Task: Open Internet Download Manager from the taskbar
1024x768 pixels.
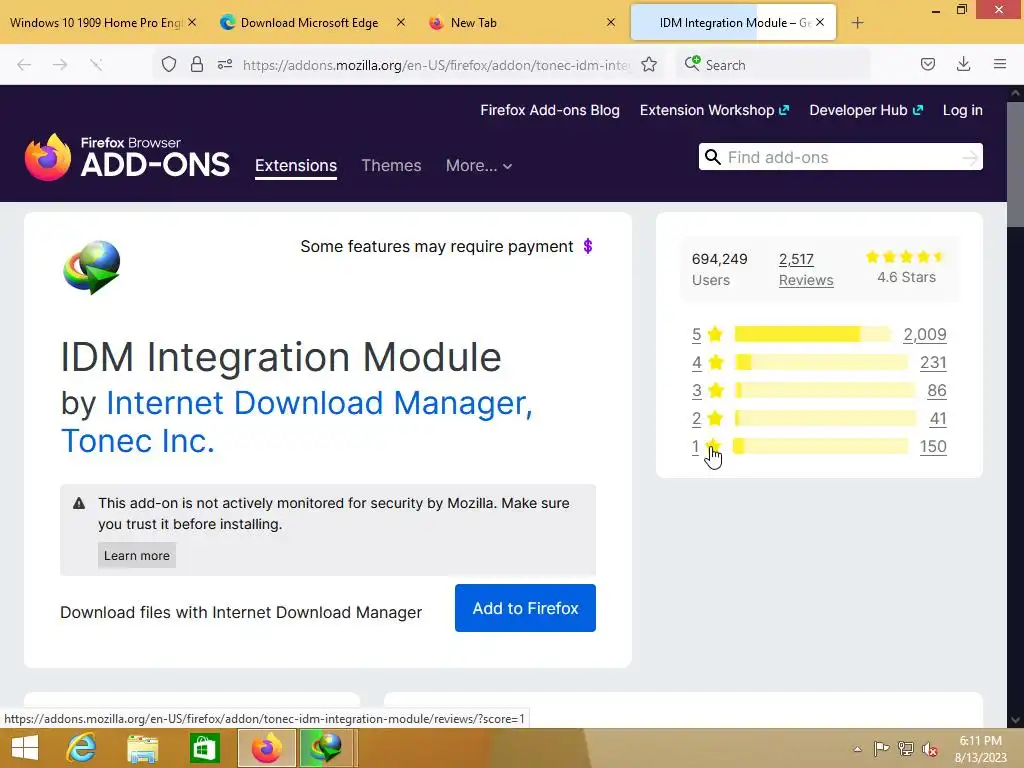Action: [327, 748]
